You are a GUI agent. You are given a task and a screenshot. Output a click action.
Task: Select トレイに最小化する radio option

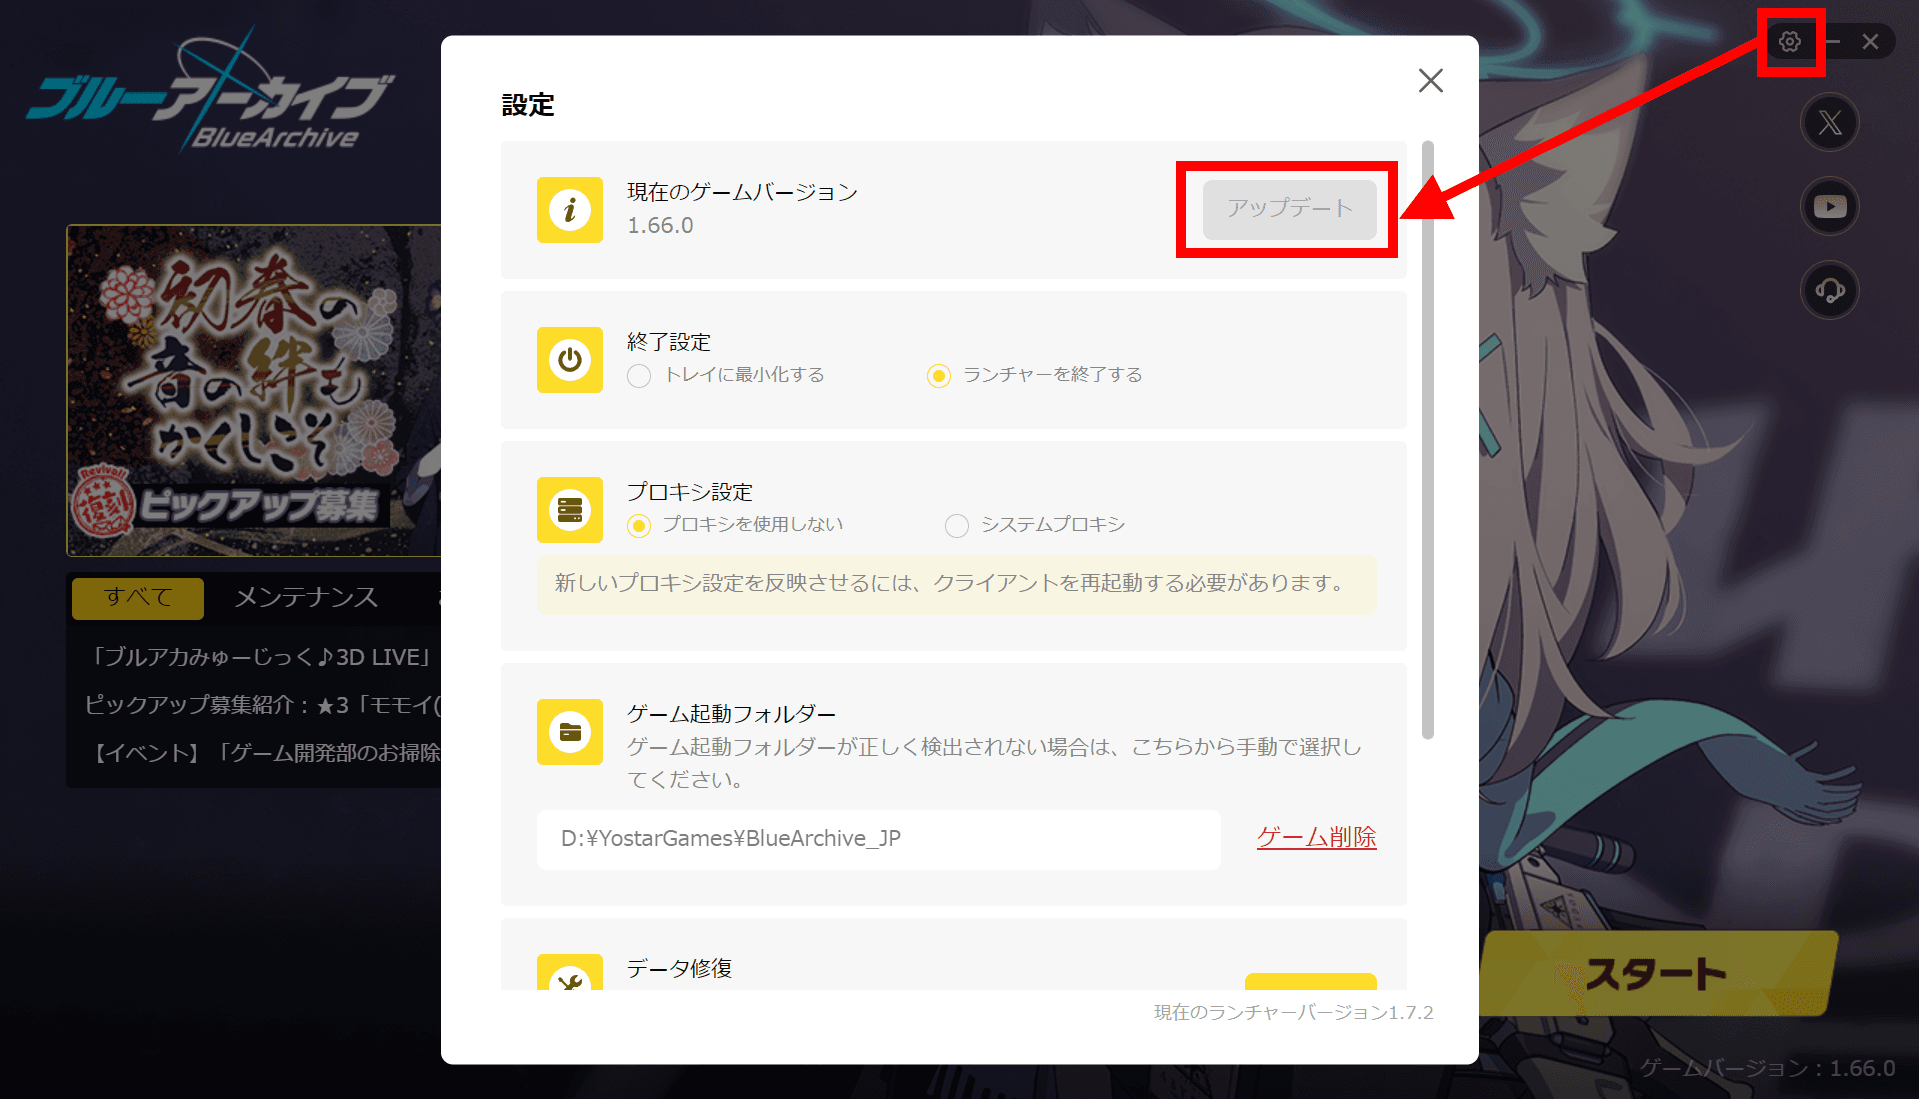639,376
